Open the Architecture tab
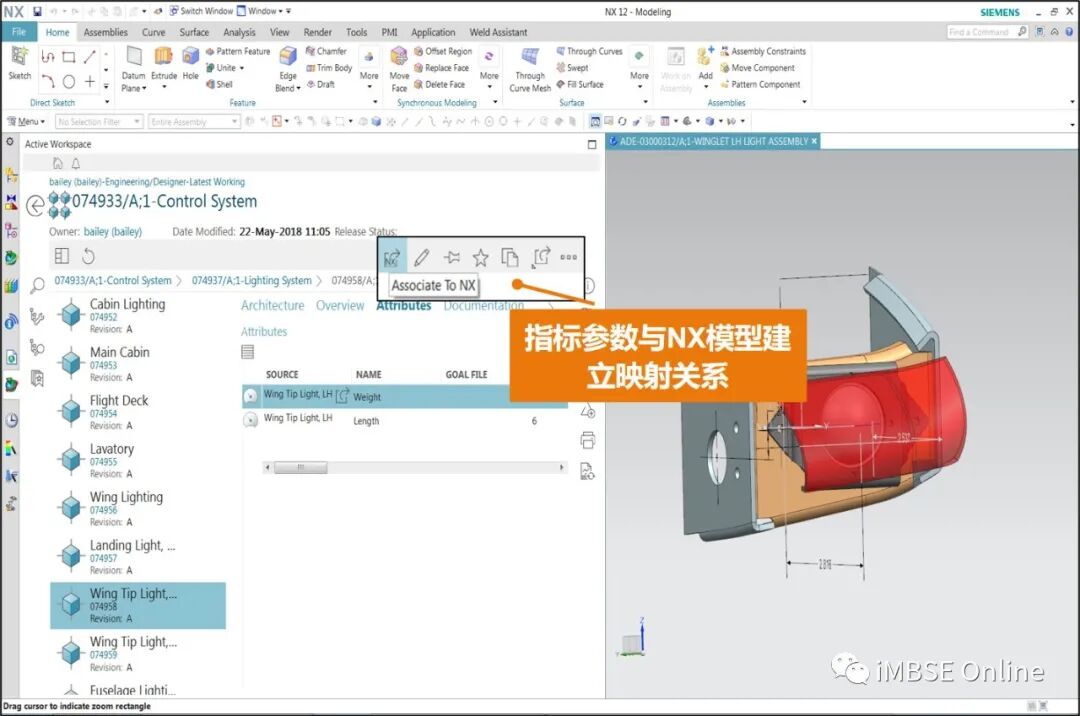This screenshot has height=716, width=1080. pos(272,306)
